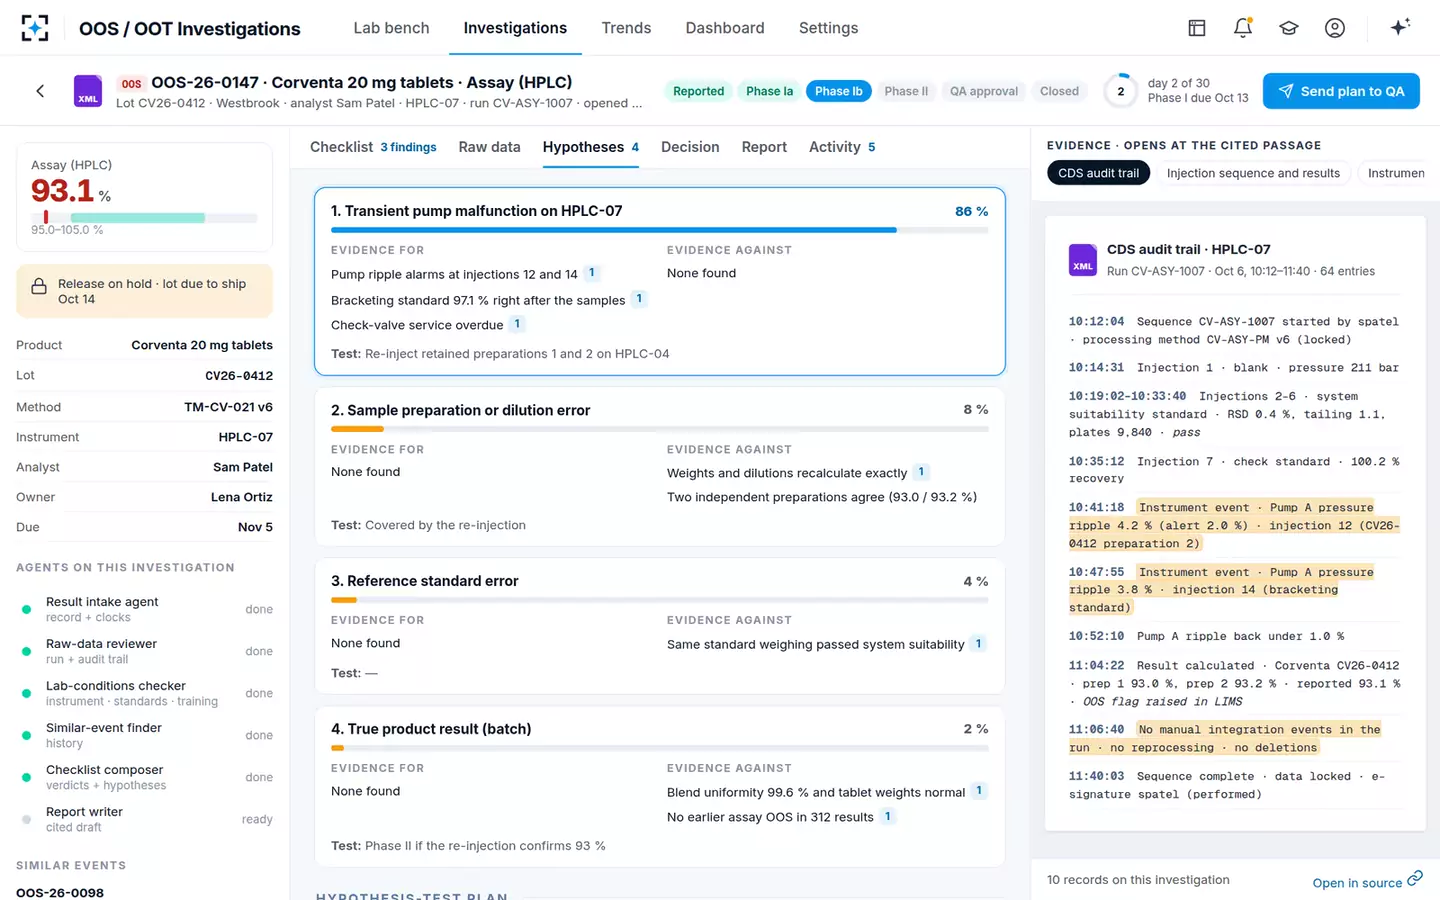Click the XML file icon beside OOS-26-0147
This screenshot has width=1440, height=900.
click(x=88, y=91)
